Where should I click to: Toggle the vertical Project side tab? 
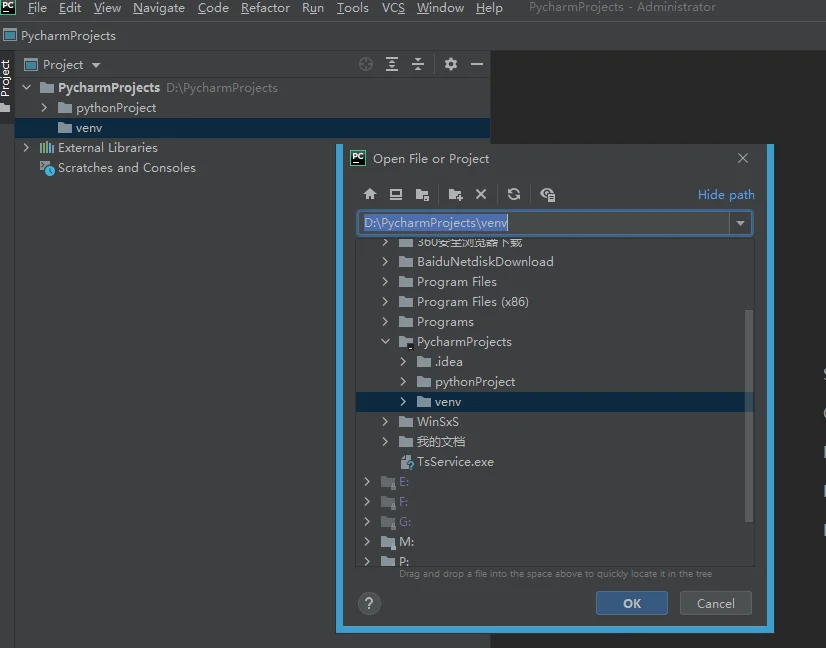click(6, 86)
